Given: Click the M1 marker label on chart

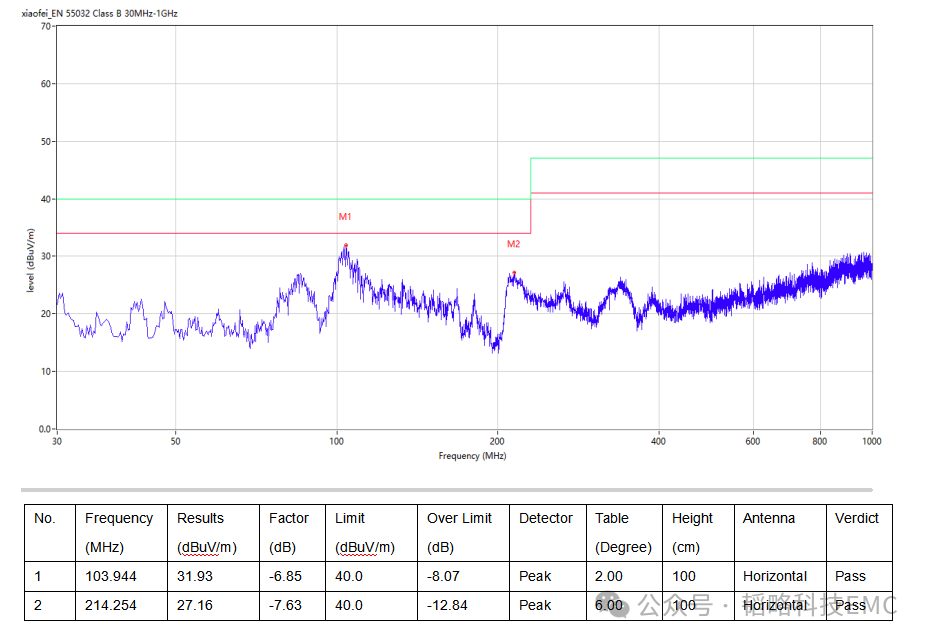Looking at the screenshot, I should pos(345,217).
